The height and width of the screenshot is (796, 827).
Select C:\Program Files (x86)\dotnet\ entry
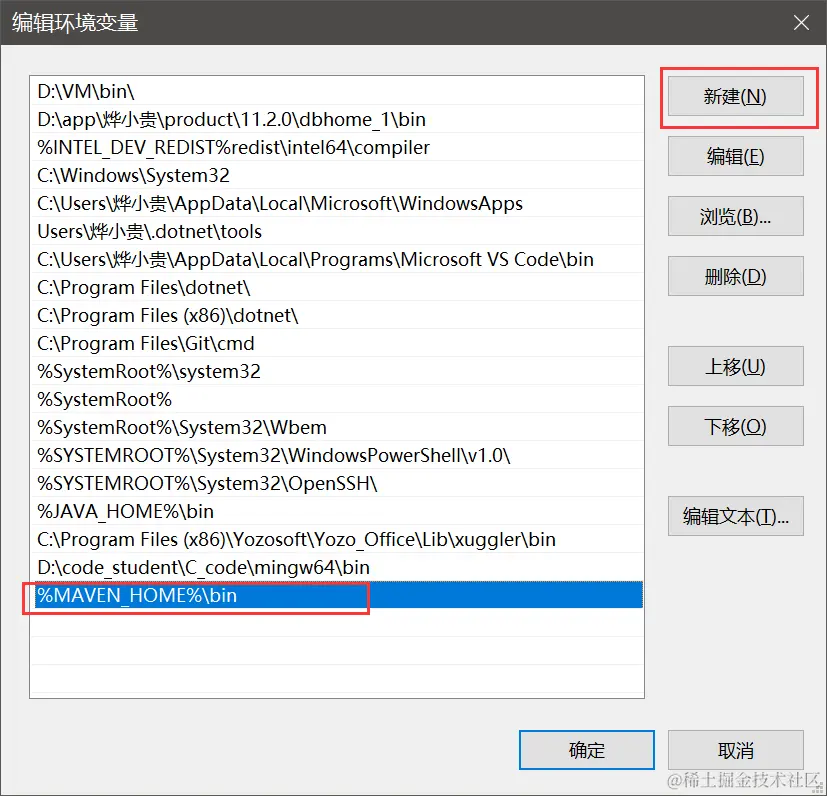[x=337, y=315]
